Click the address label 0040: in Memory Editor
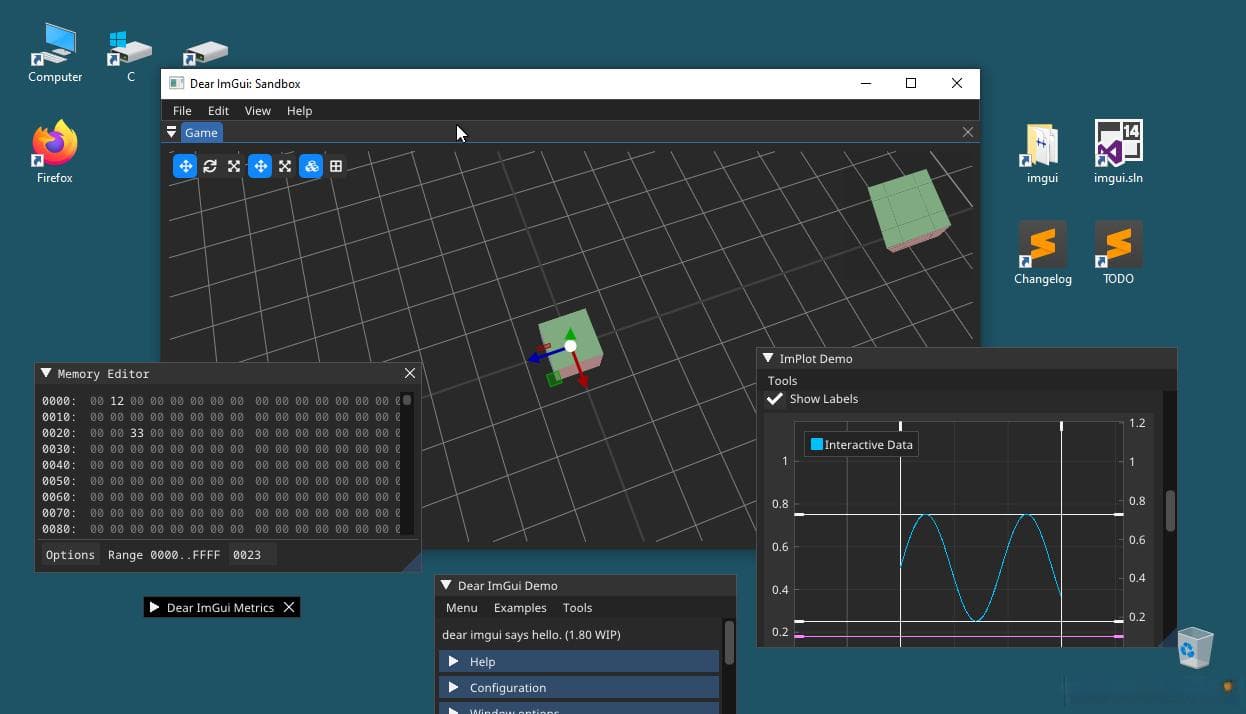Viewport: 1246px width, 714px height. pyautogui.click(x=59, y=464)
